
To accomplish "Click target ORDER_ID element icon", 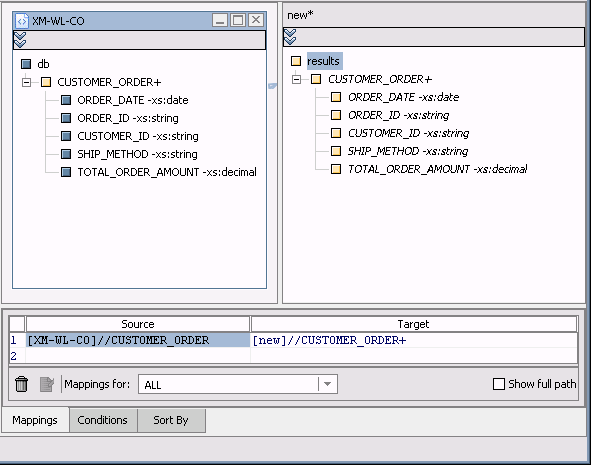I will point(336,115).
